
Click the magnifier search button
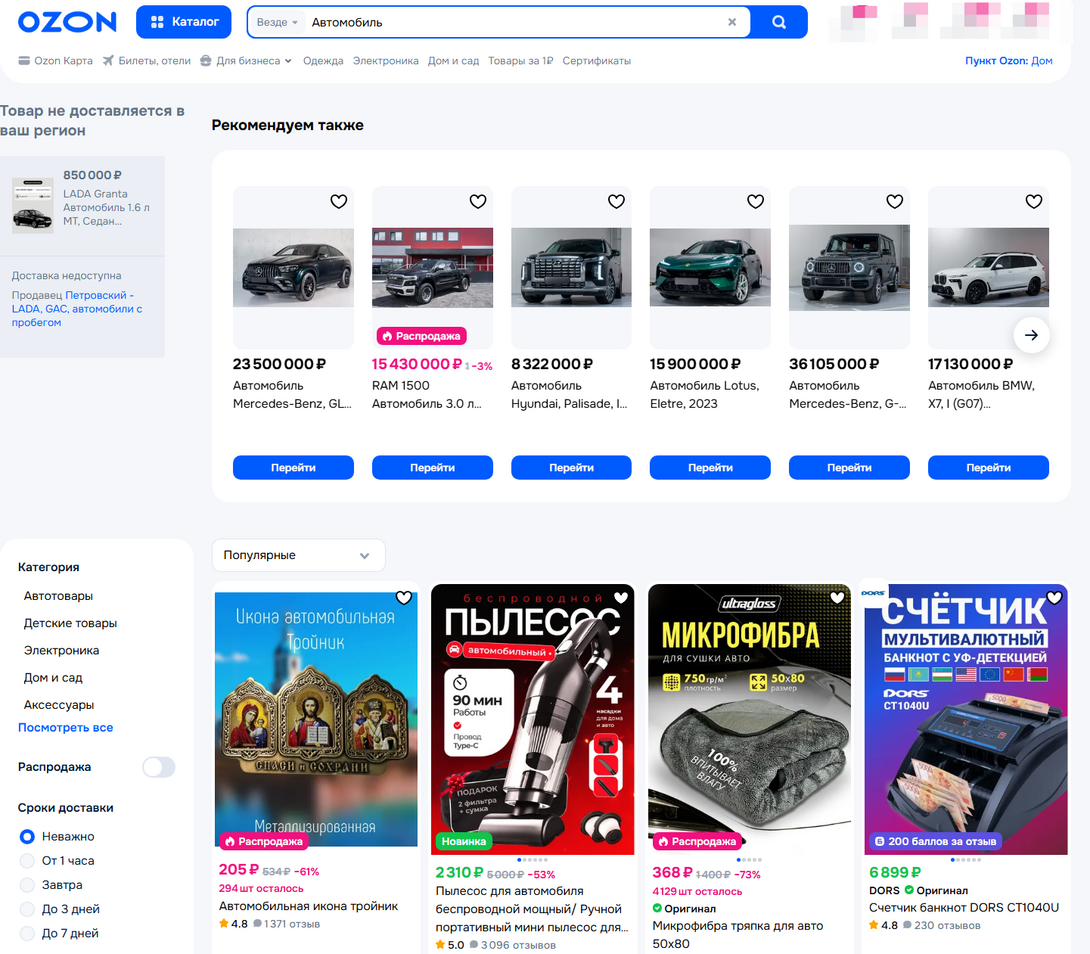(x=779, y=22)
